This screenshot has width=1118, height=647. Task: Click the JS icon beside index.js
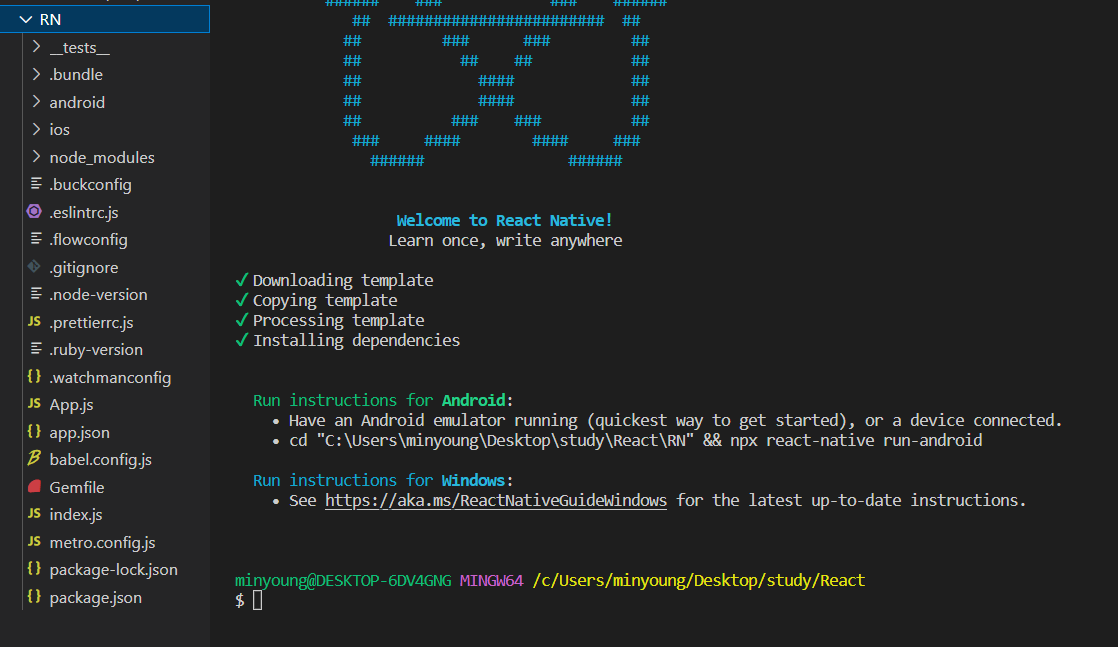pyautogui.click(x=34, y=514)
